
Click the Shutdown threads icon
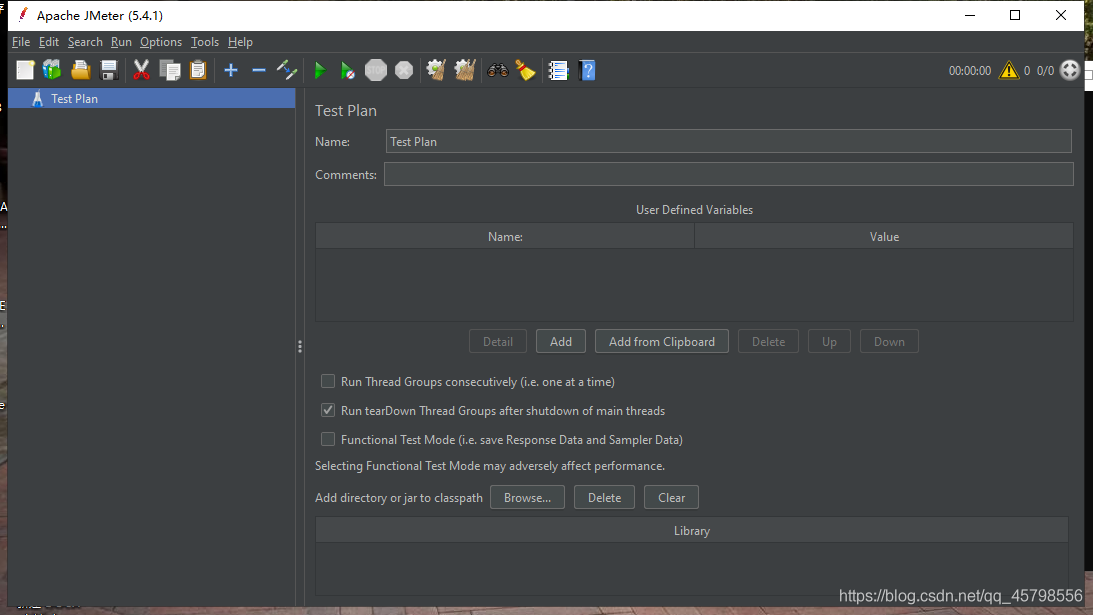coord(404,70)
